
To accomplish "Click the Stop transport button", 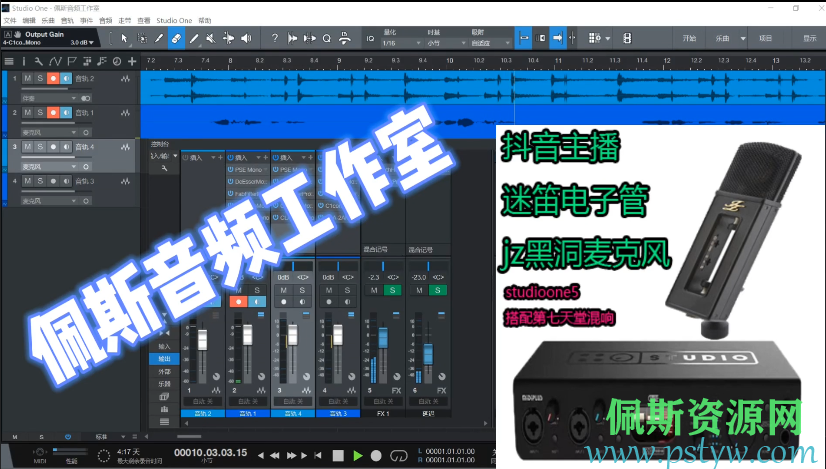I will click(338, 455).
